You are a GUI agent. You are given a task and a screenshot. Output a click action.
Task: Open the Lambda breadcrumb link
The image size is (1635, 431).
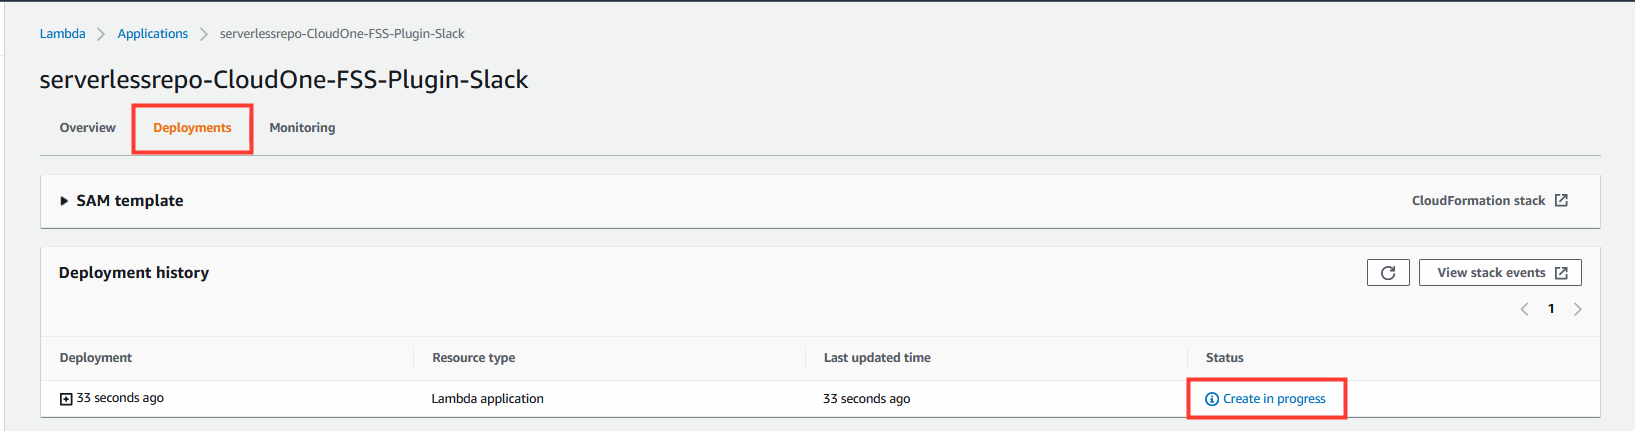click(x=62, y=33)
